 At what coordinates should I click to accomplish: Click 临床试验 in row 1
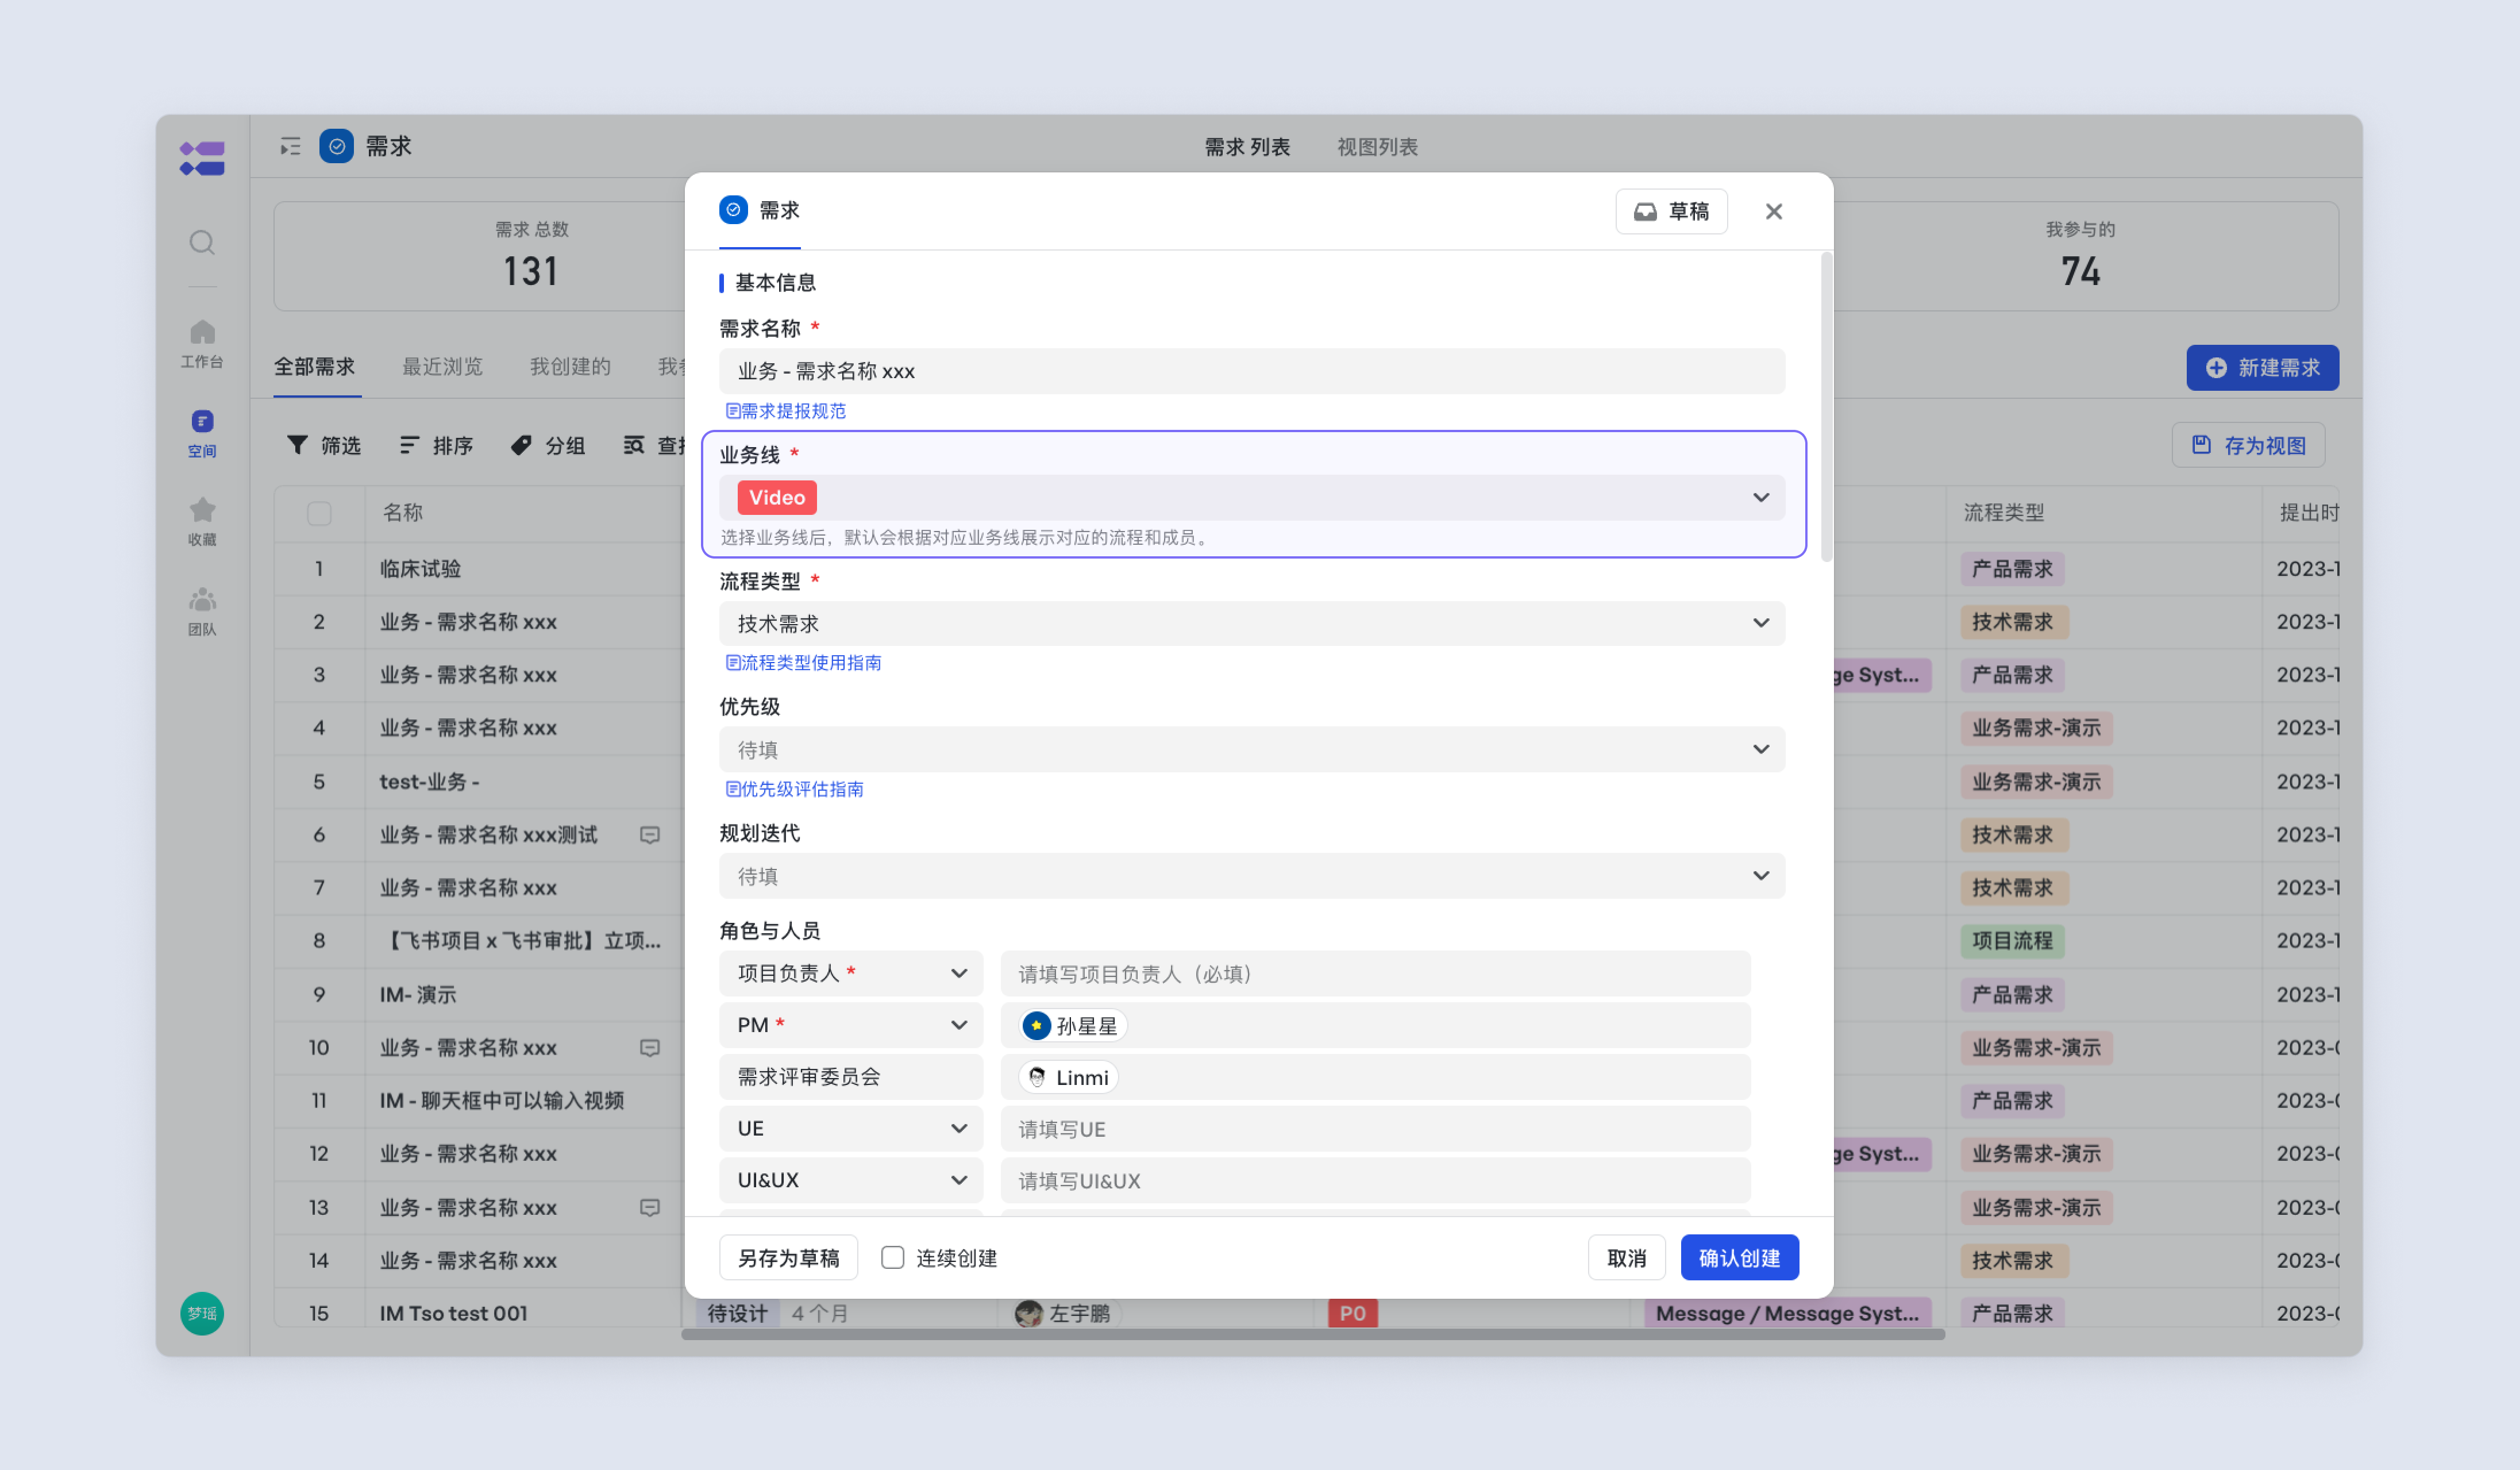[420, 568]
